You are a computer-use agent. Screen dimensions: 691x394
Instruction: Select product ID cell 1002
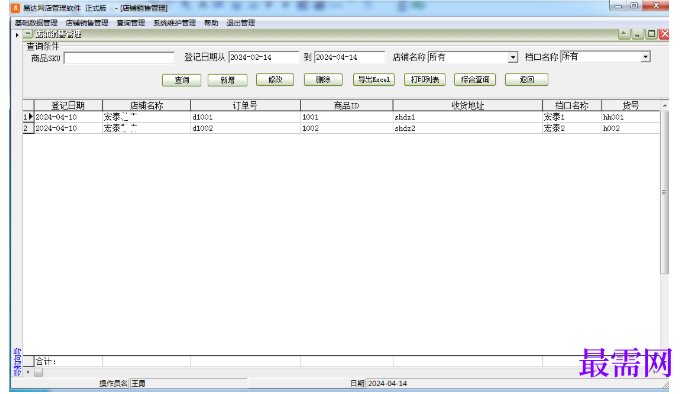tap(347, 128)
